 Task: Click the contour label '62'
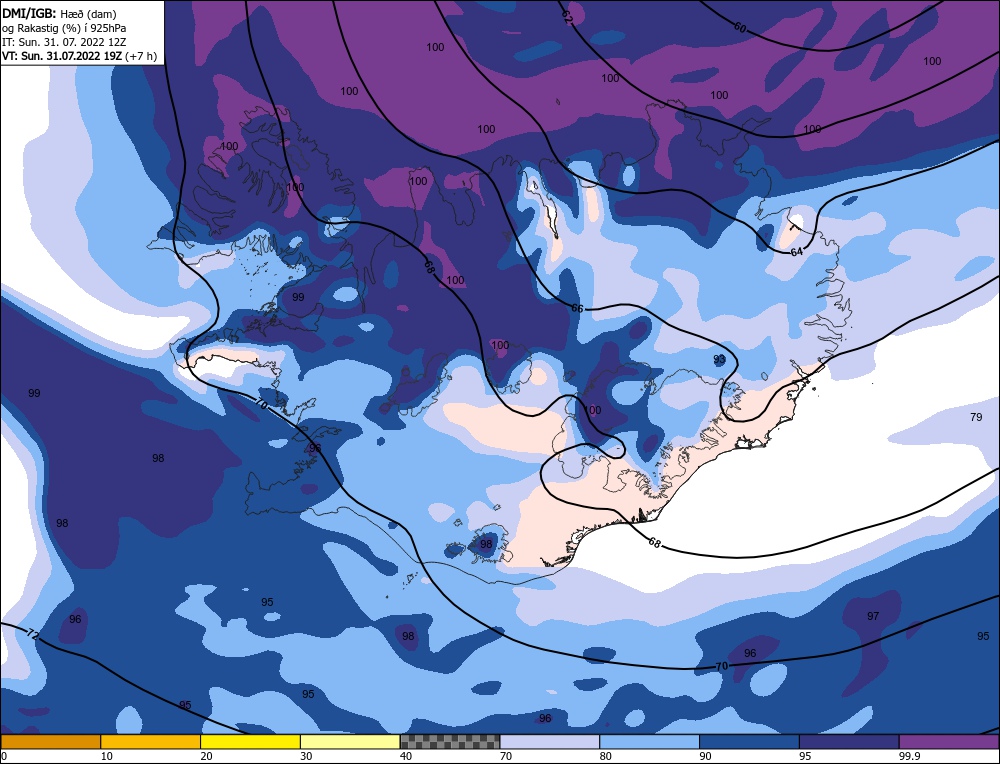point(567,18)
